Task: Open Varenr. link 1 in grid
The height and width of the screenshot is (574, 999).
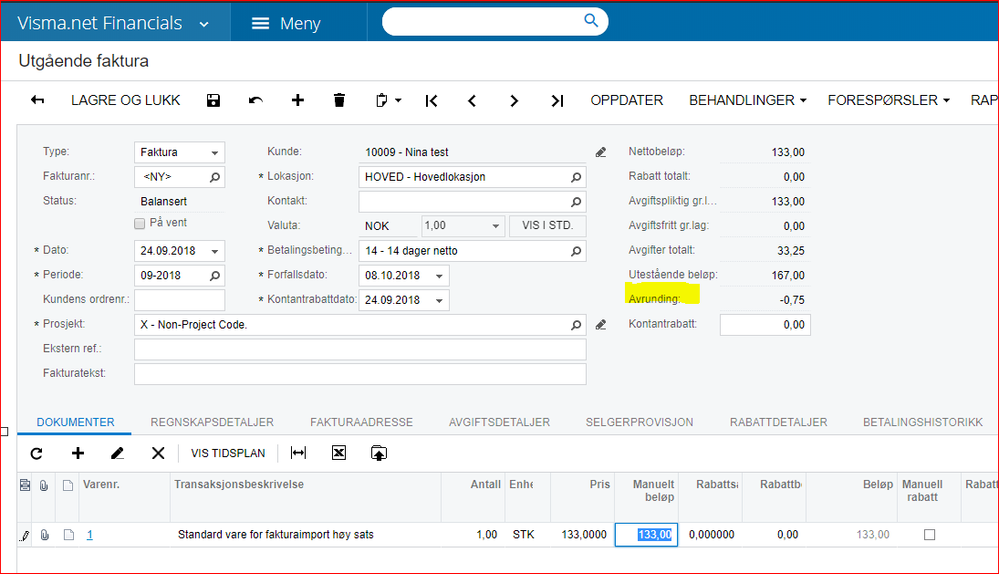Action: [x=90, y=535]
